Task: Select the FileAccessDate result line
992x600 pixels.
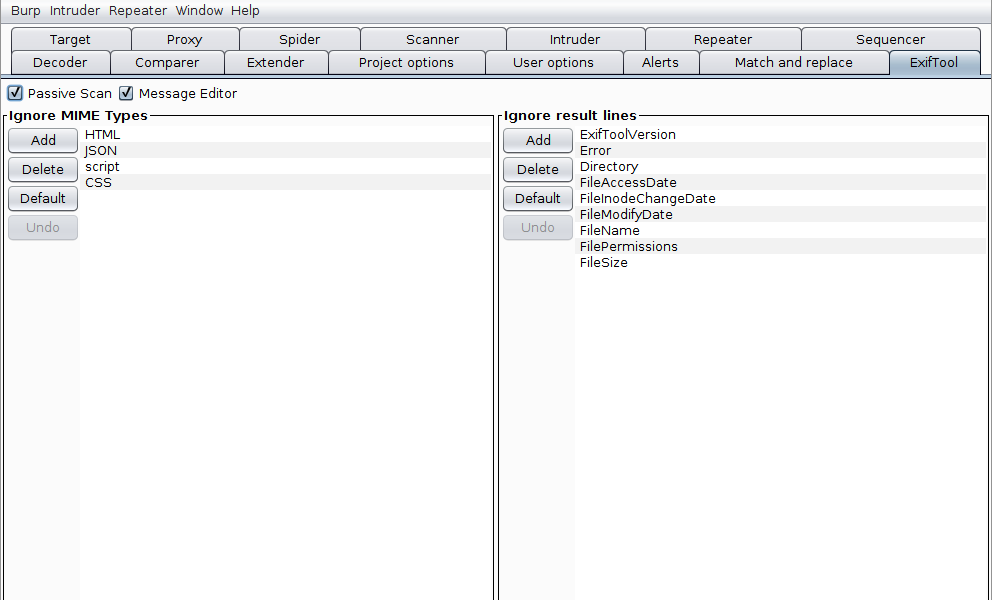Action: pyautogui.click(x=781, y=182)
